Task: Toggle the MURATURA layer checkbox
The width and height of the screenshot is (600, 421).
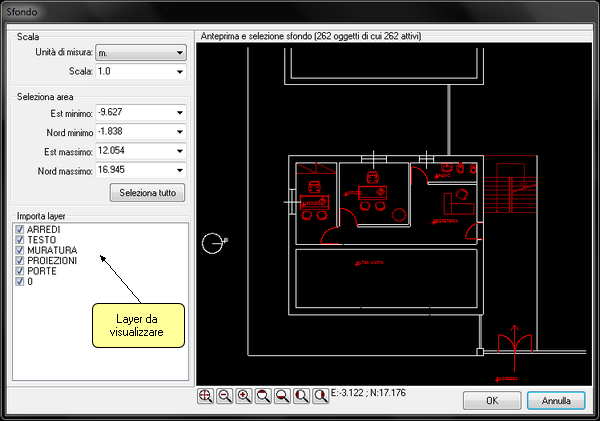Action: pos(20,250)
